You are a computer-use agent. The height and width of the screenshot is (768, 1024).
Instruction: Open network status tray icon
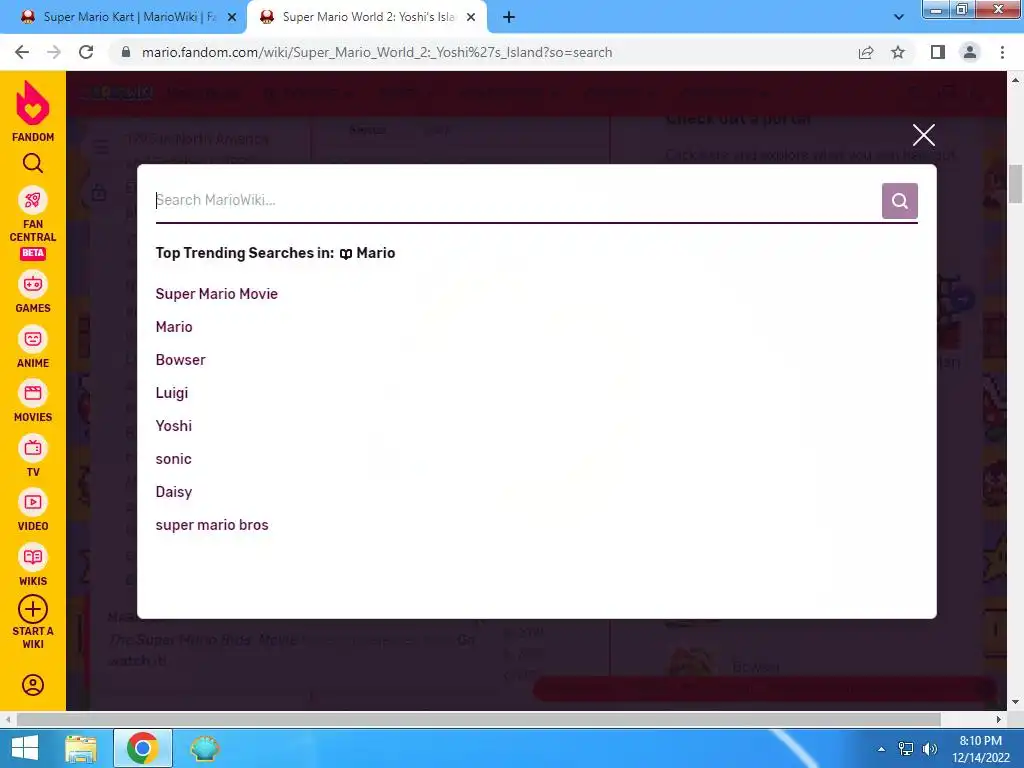point(906,749)
